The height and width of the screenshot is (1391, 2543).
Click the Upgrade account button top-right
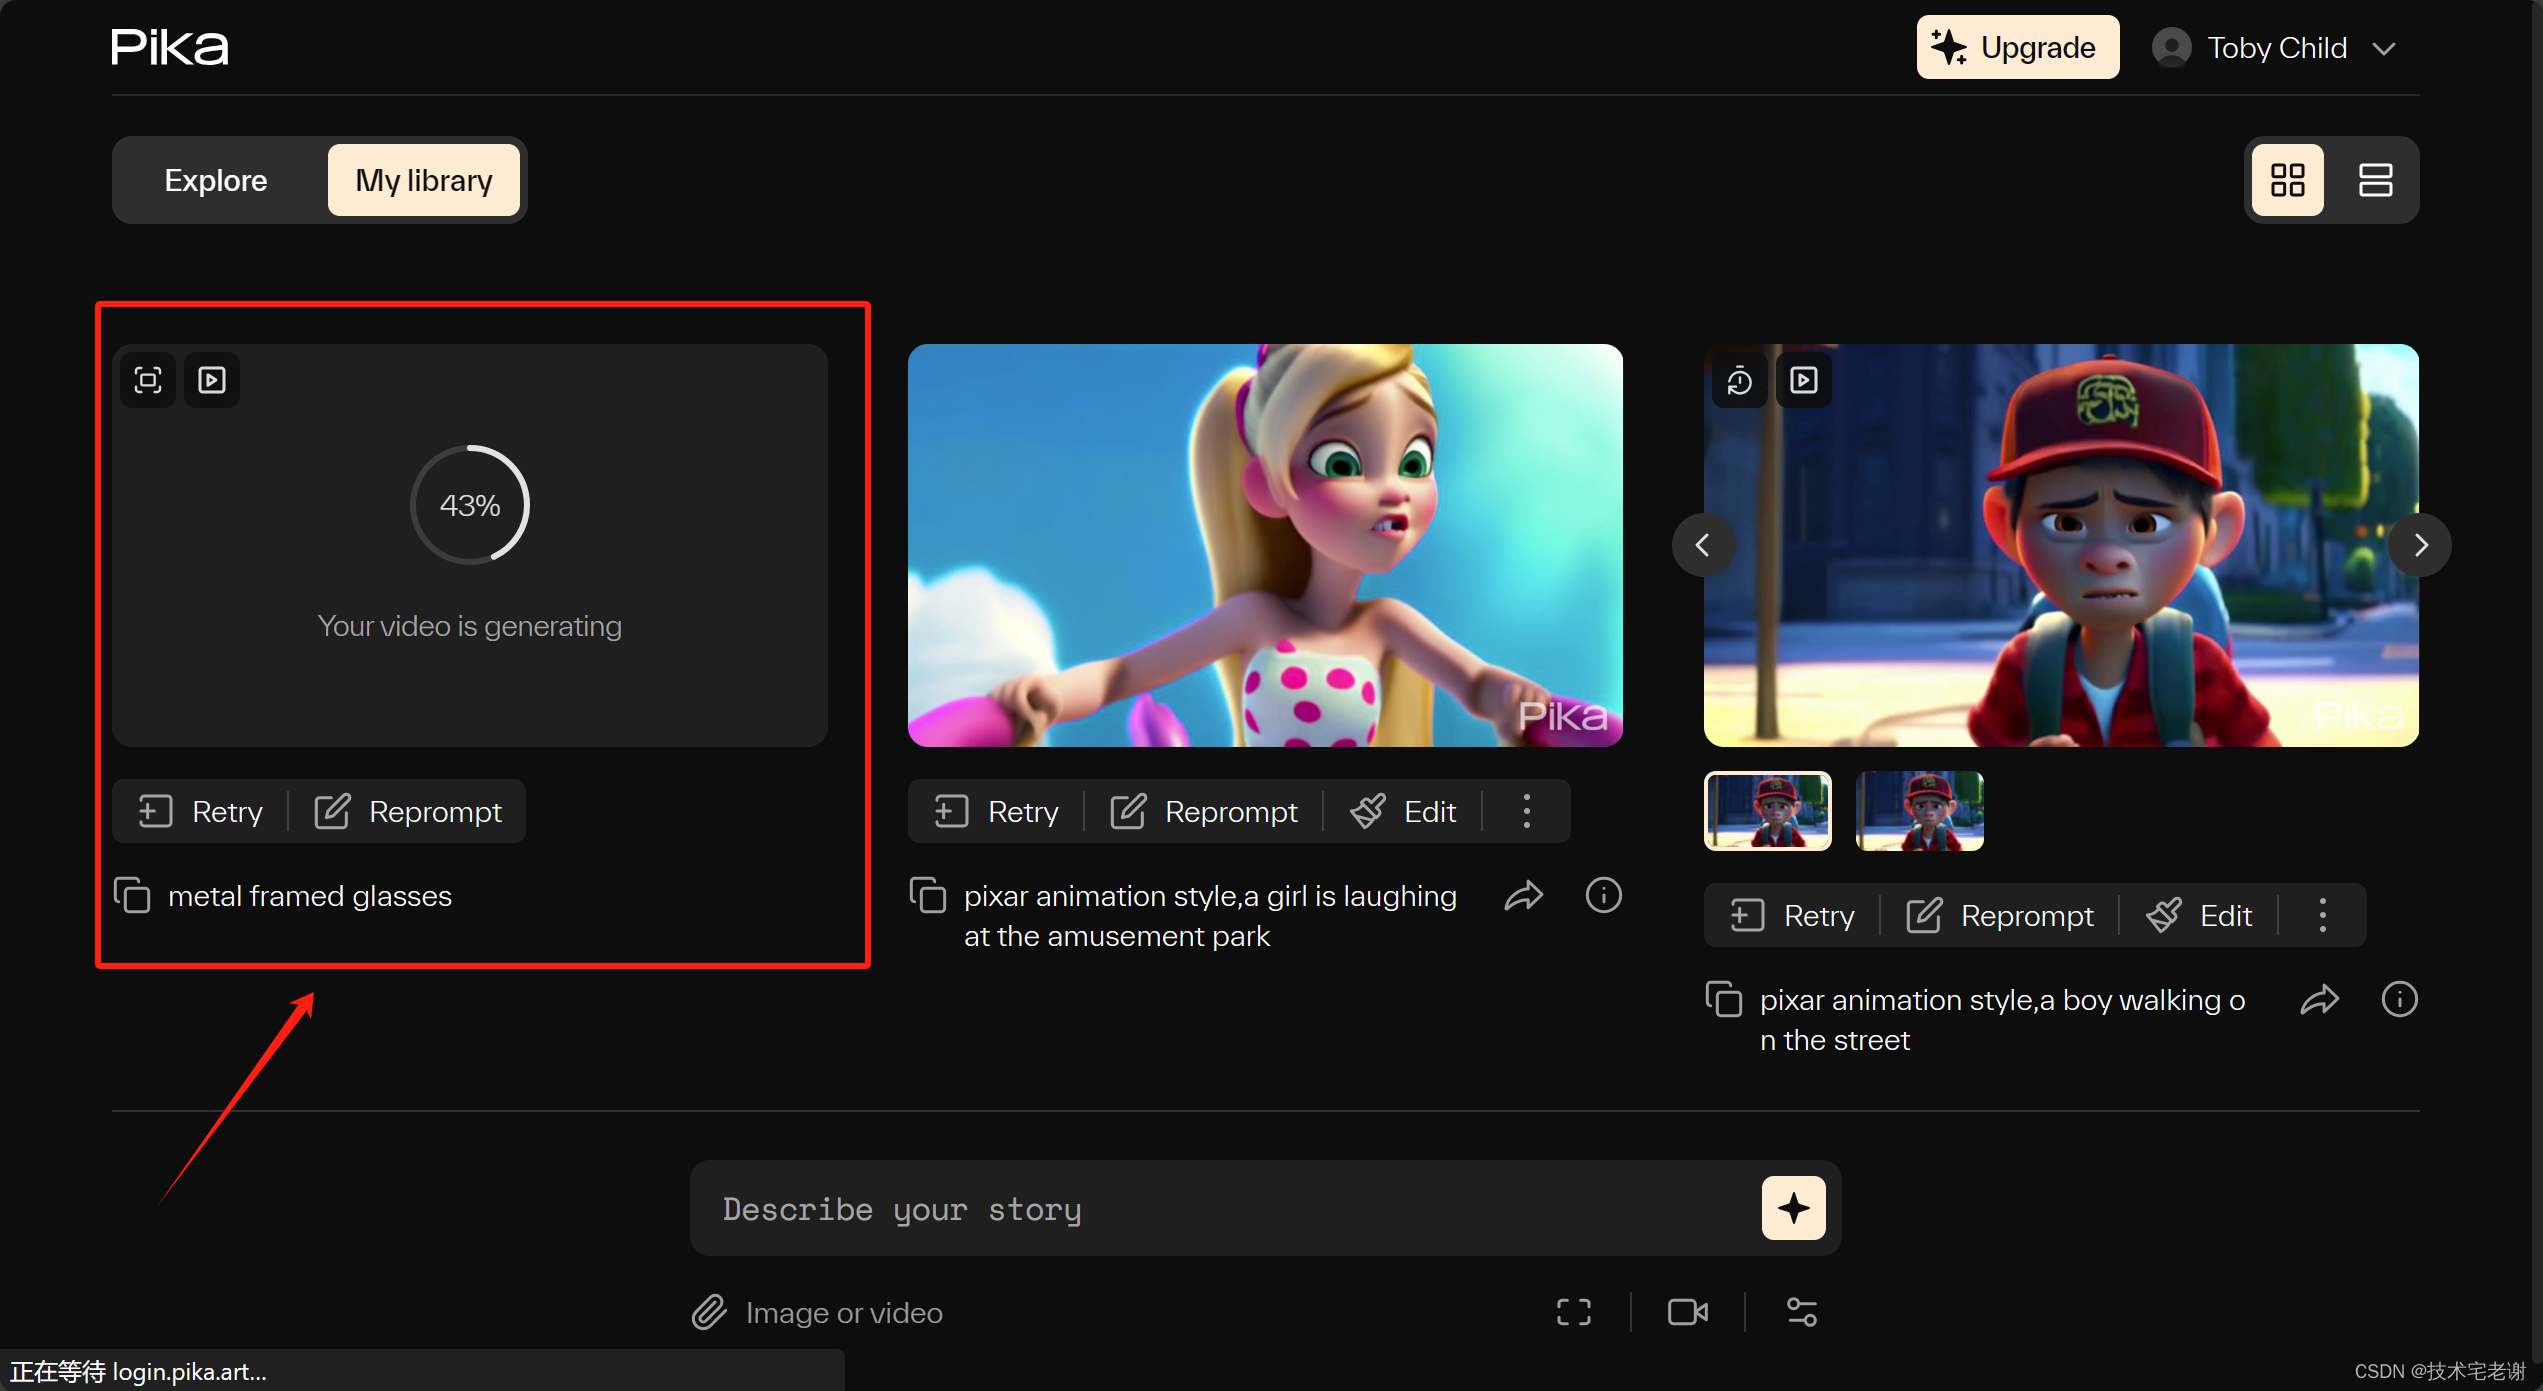click(x=2014, y=46)
